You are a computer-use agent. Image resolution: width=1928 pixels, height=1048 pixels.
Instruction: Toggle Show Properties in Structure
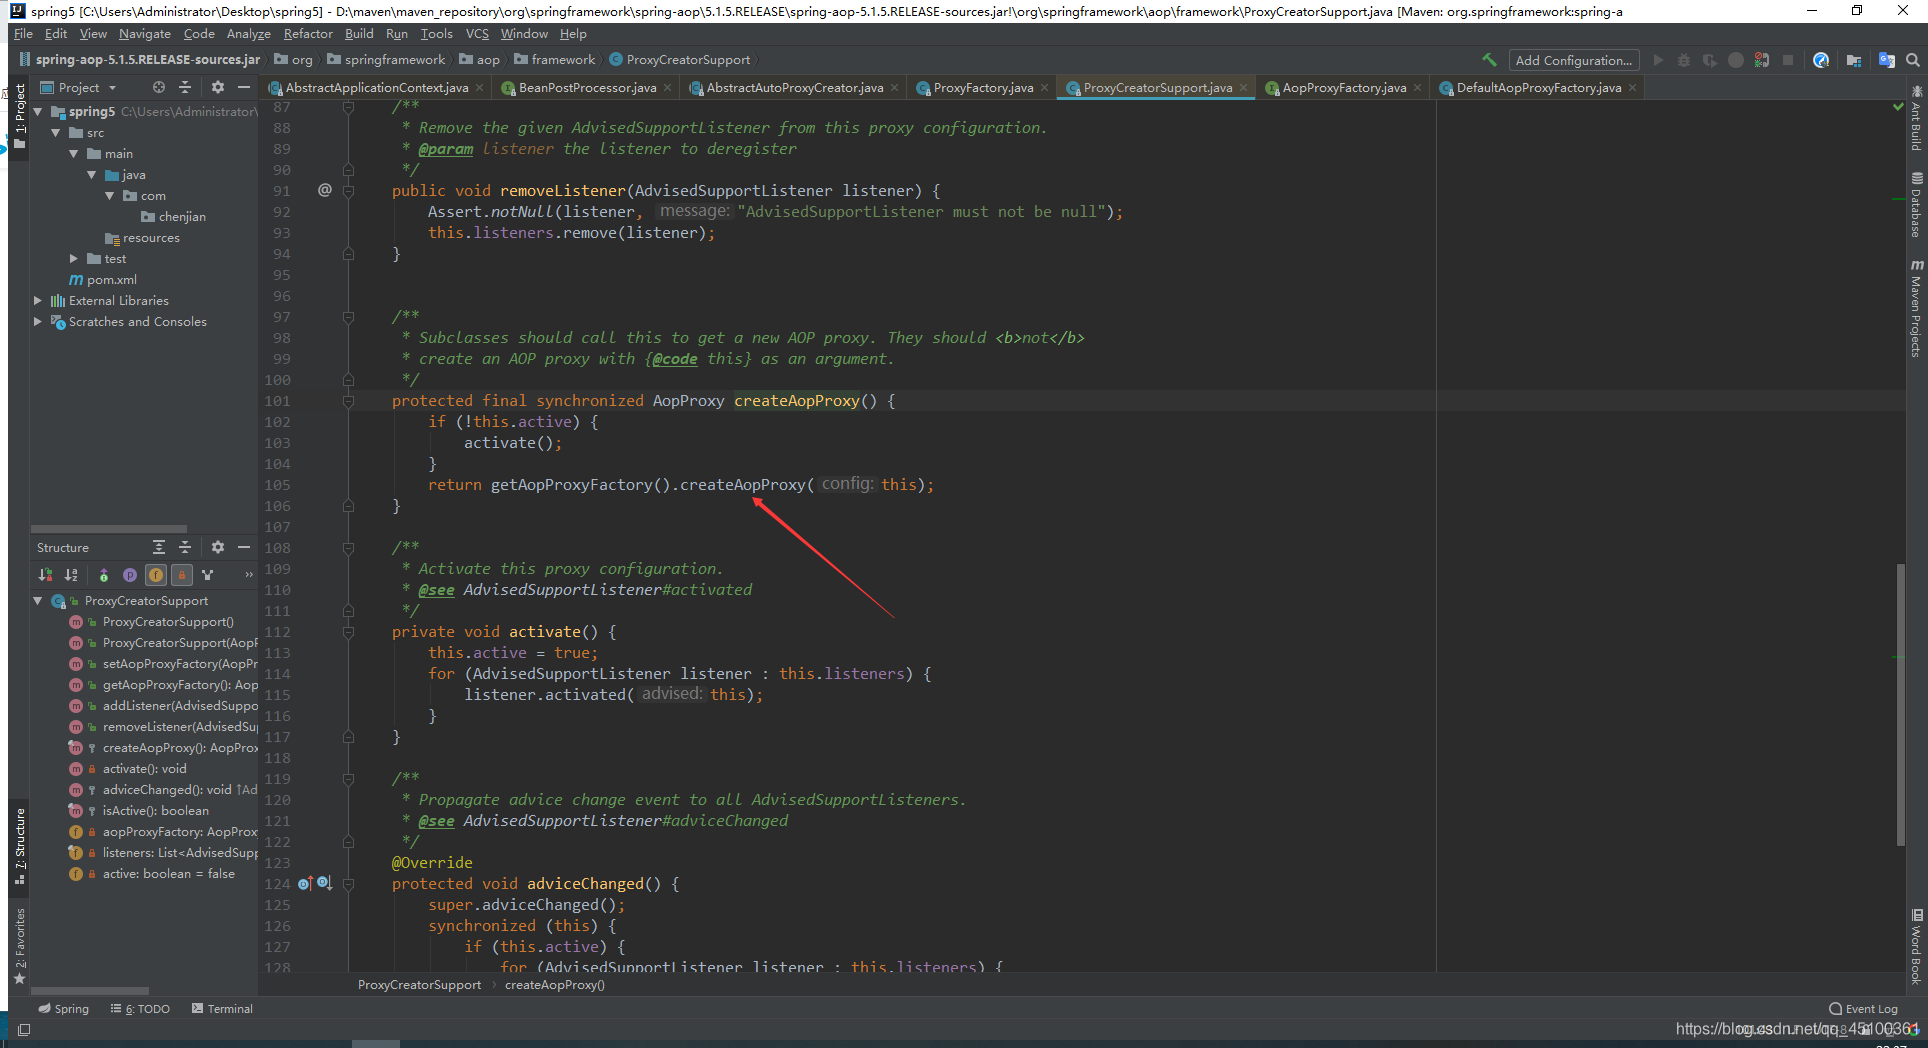click(x=130, y=575)
